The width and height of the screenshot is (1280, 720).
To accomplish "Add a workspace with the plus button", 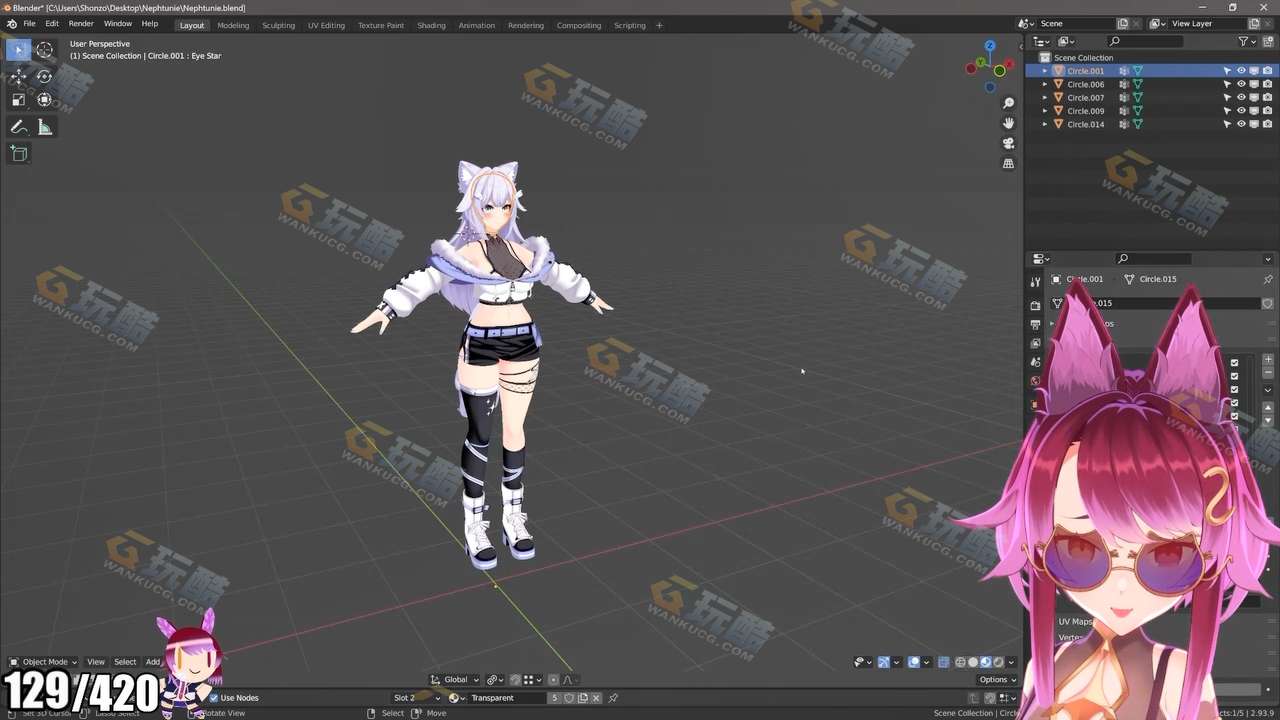I will [x=659, y=25].
